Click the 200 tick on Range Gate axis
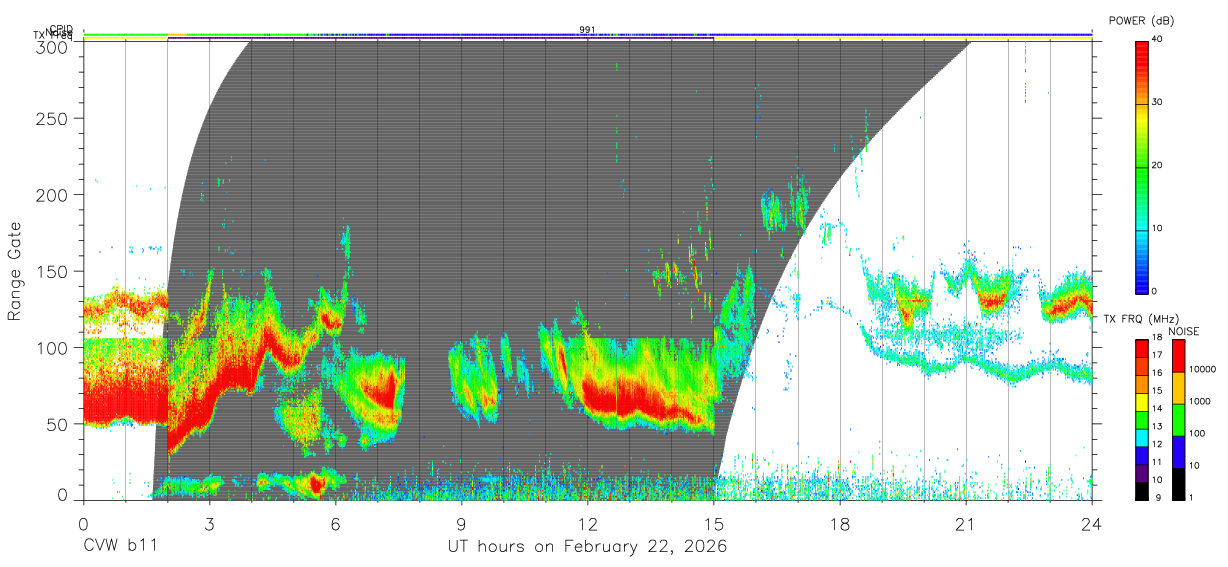1228x567 pixels. (53, 195)
